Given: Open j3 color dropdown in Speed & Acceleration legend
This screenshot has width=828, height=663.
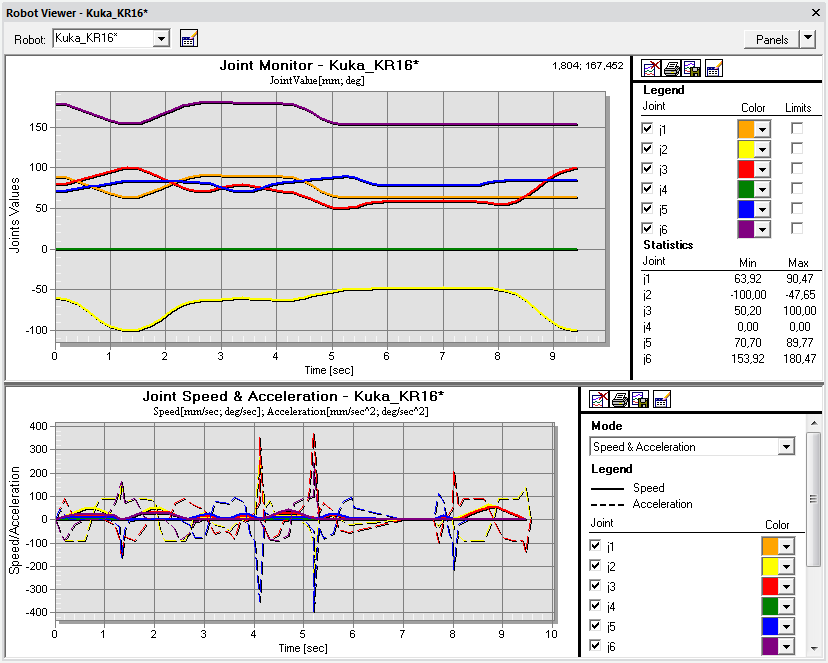Looking at the screenshot, I should click(786, 587).
